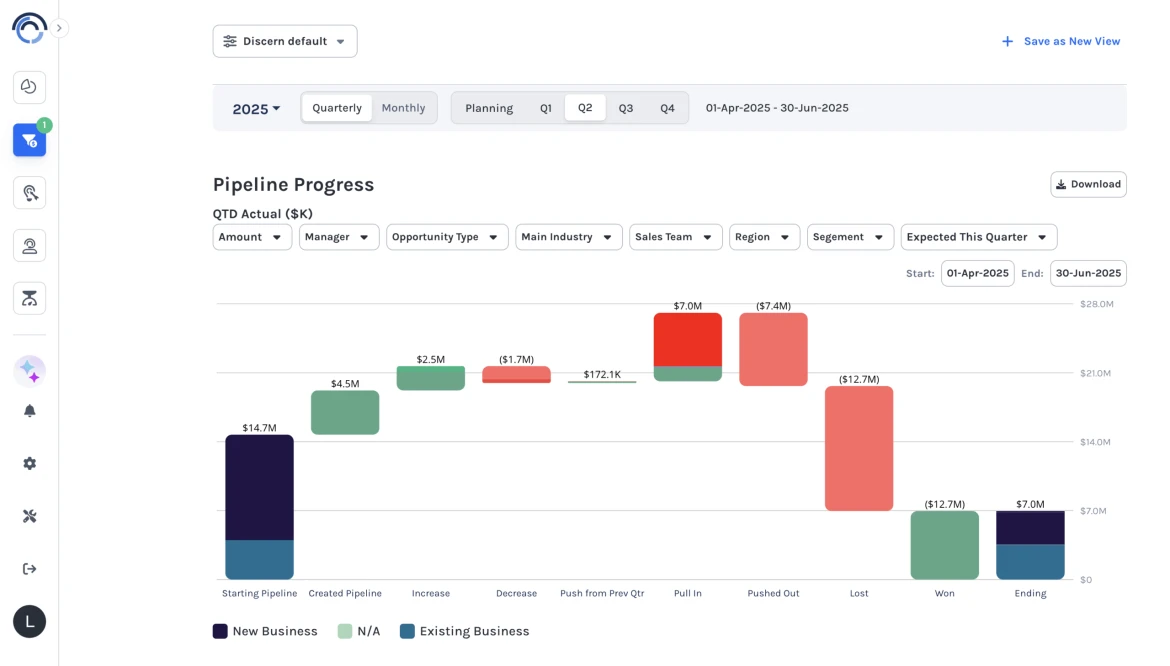Image resolution: width=1170 pixels, height=666 pixels.
Task: Switch to the Planning tab
Action: pos(489,108)
